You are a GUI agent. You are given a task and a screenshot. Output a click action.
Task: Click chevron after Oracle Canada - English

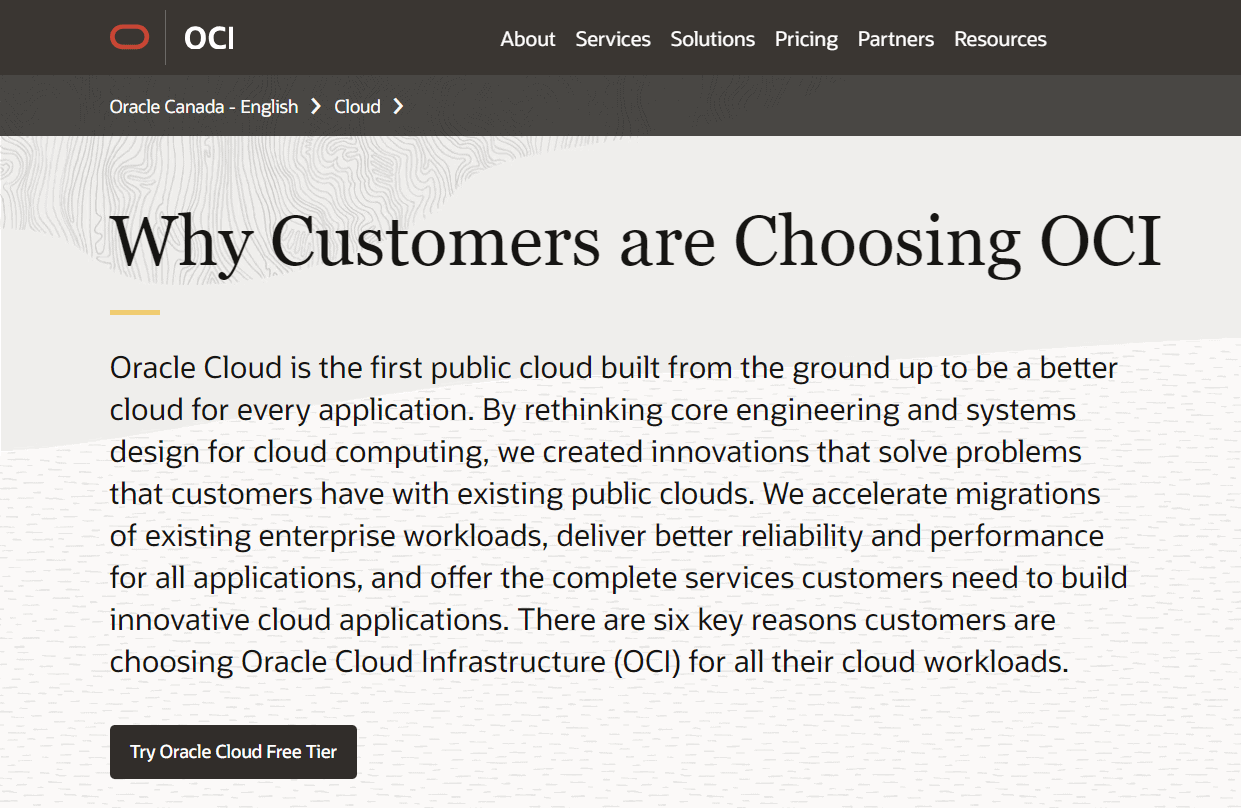pos(315,106)
